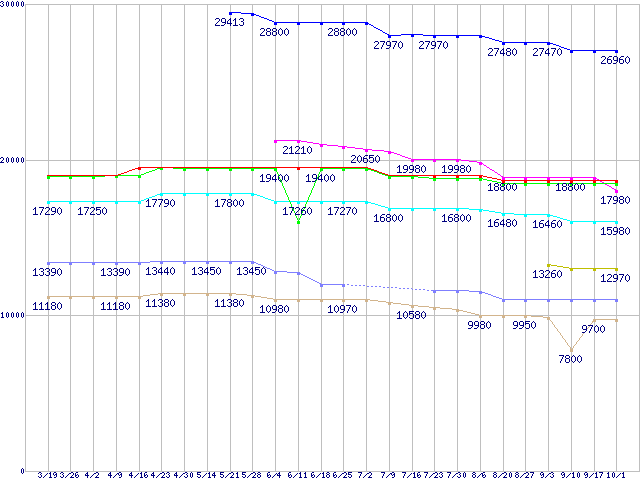This screenshot has width=640, height=480.
Task: Click the 15980 cyan line end label
Action: point(615,232)
